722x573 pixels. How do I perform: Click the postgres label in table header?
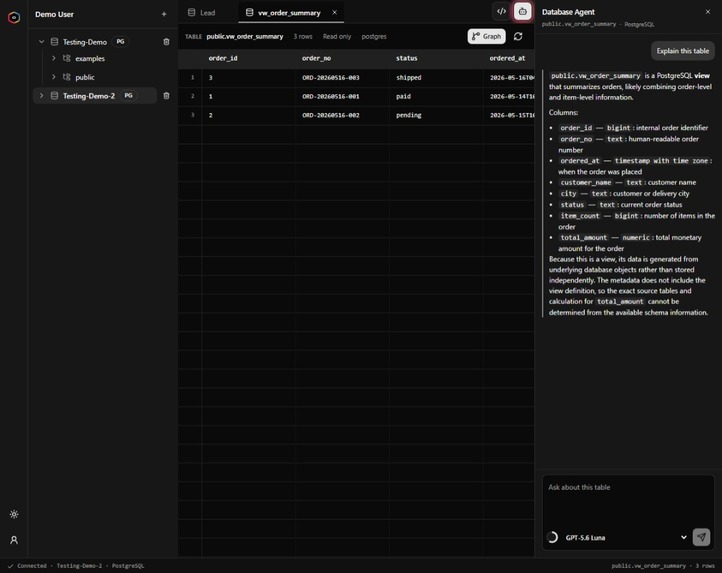(374, 36)
